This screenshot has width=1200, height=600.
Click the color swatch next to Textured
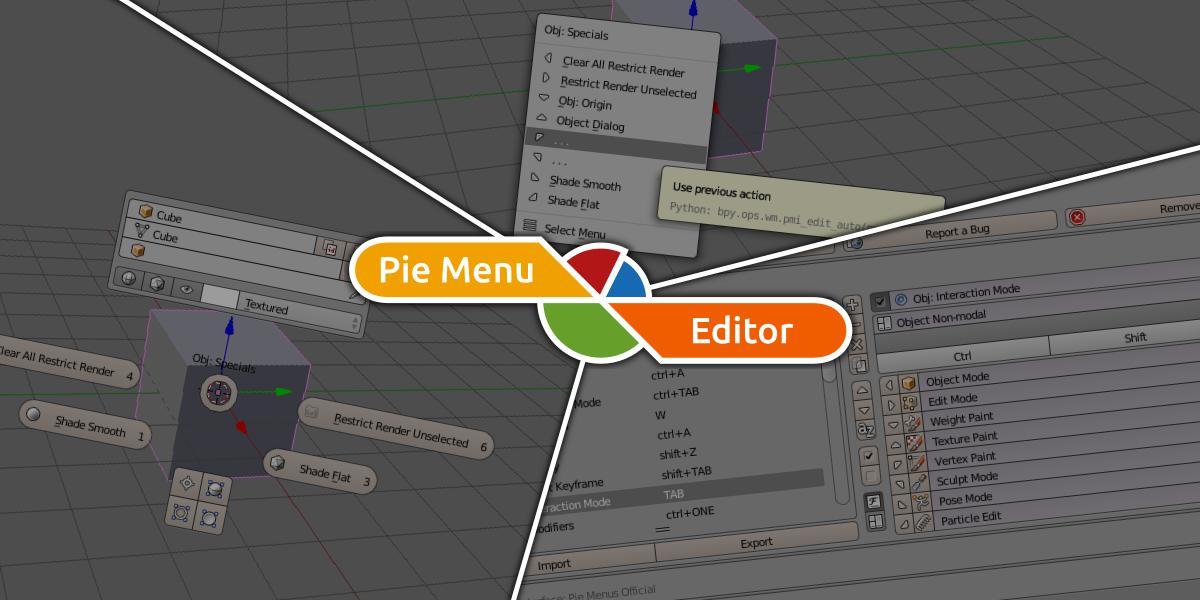coord(220,295)
